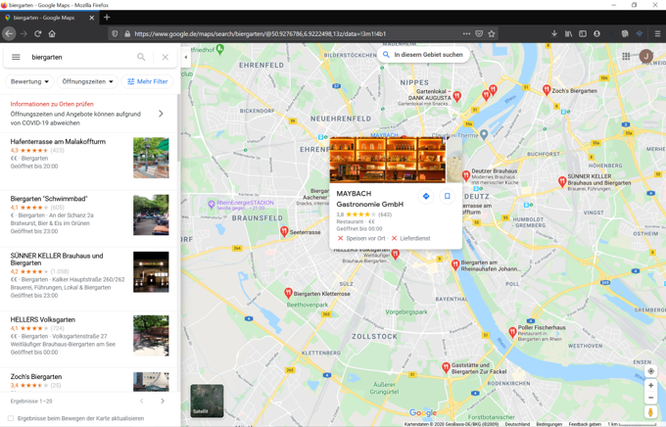The image size is (666, 427).
Task: Open Firefox library icon
Action: (x=568, y=34)
